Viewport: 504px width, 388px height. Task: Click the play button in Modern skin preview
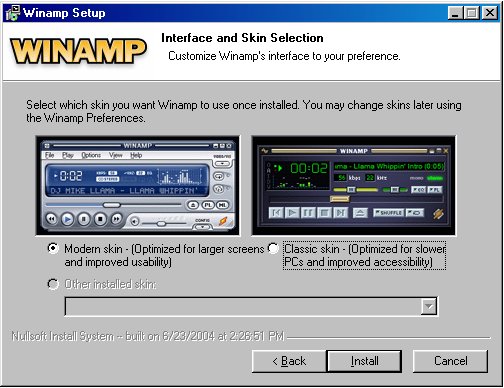(x=67, y=219)
